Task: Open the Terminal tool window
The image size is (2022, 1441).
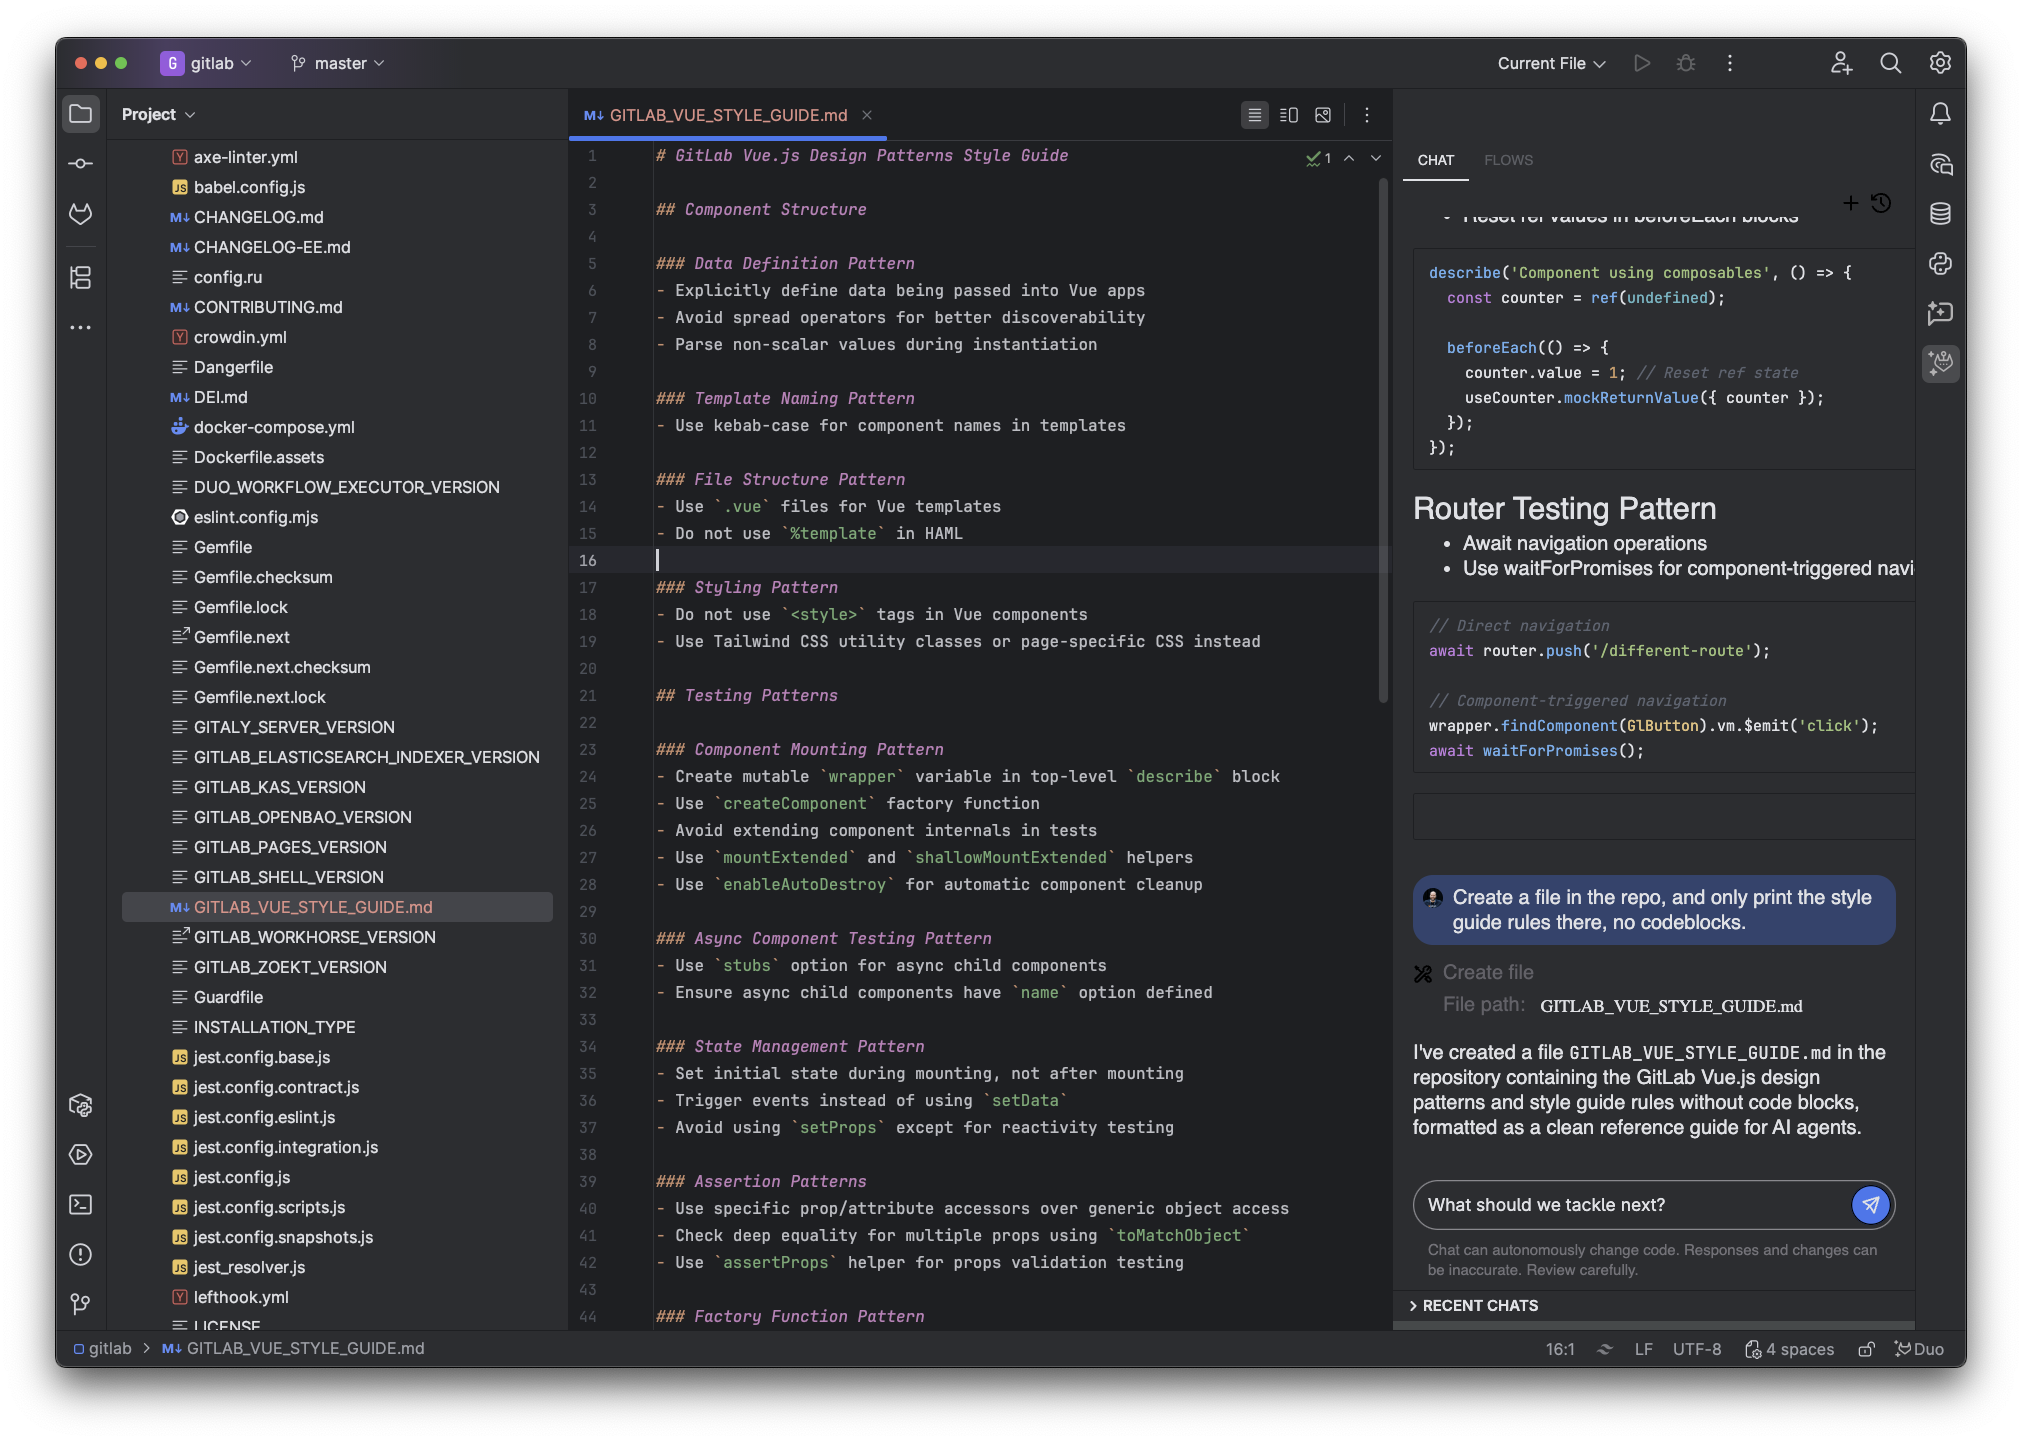Action: 81,1205
